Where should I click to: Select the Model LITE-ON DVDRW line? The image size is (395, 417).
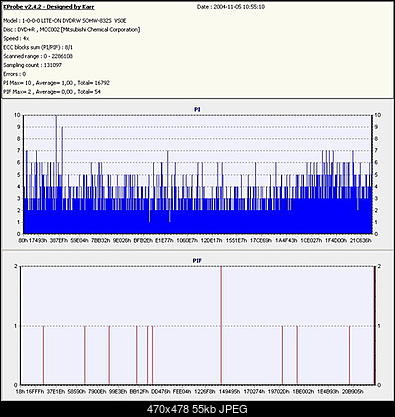tap(65, 21)
